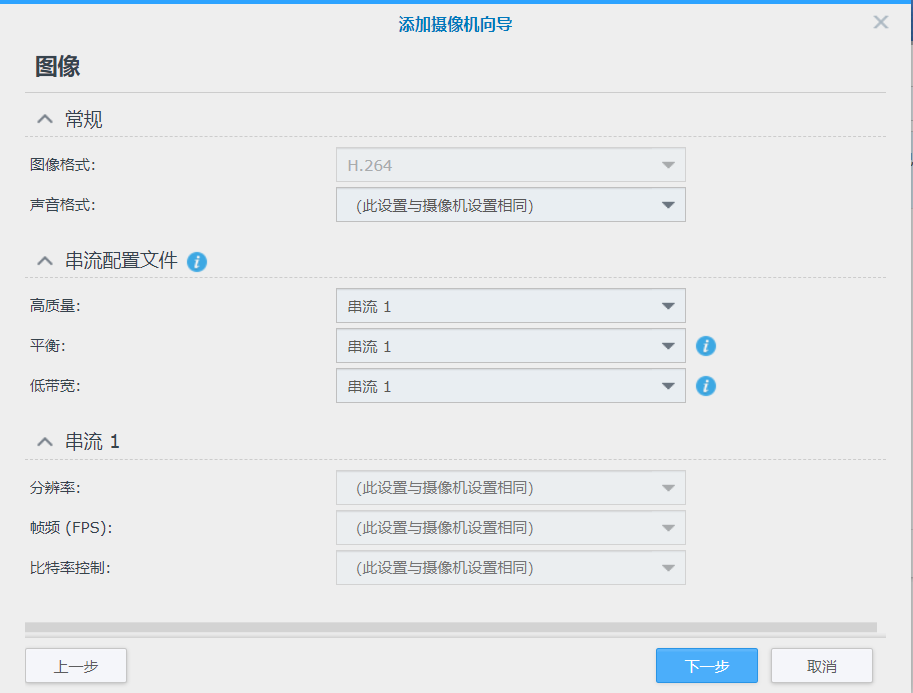Open the 低带宽 stream dropdown
The width and height of the screenshot is (913, 693).
click(511, 386)
